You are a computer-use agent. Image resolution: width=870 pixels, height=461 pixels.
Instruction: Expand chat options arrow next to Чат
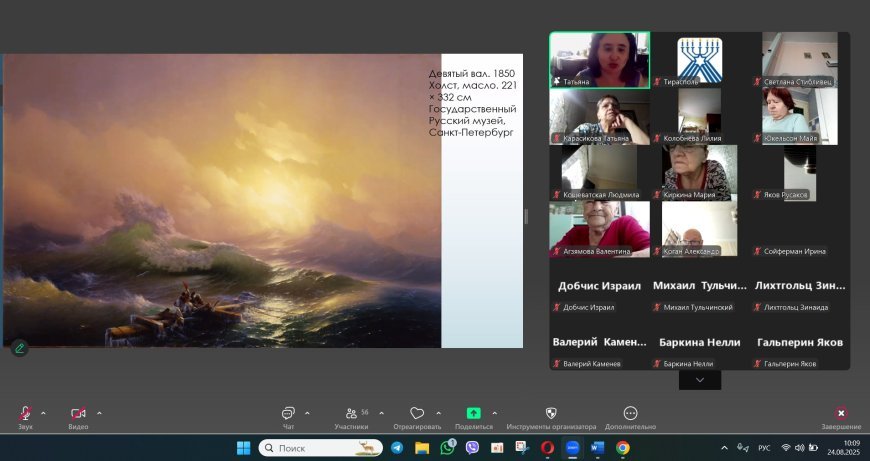(x=307, y=413)
